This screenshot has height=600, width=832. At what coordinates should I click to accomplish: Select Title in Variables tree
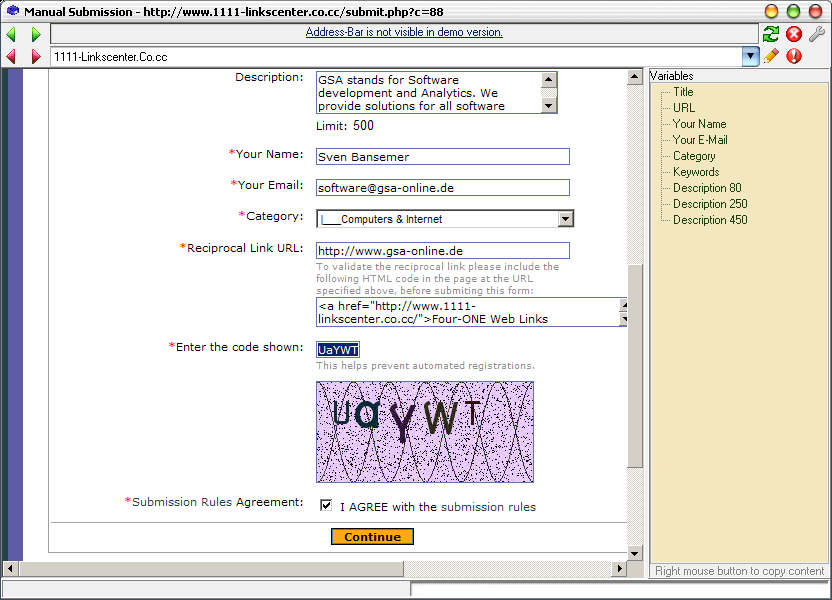[683, 92]
